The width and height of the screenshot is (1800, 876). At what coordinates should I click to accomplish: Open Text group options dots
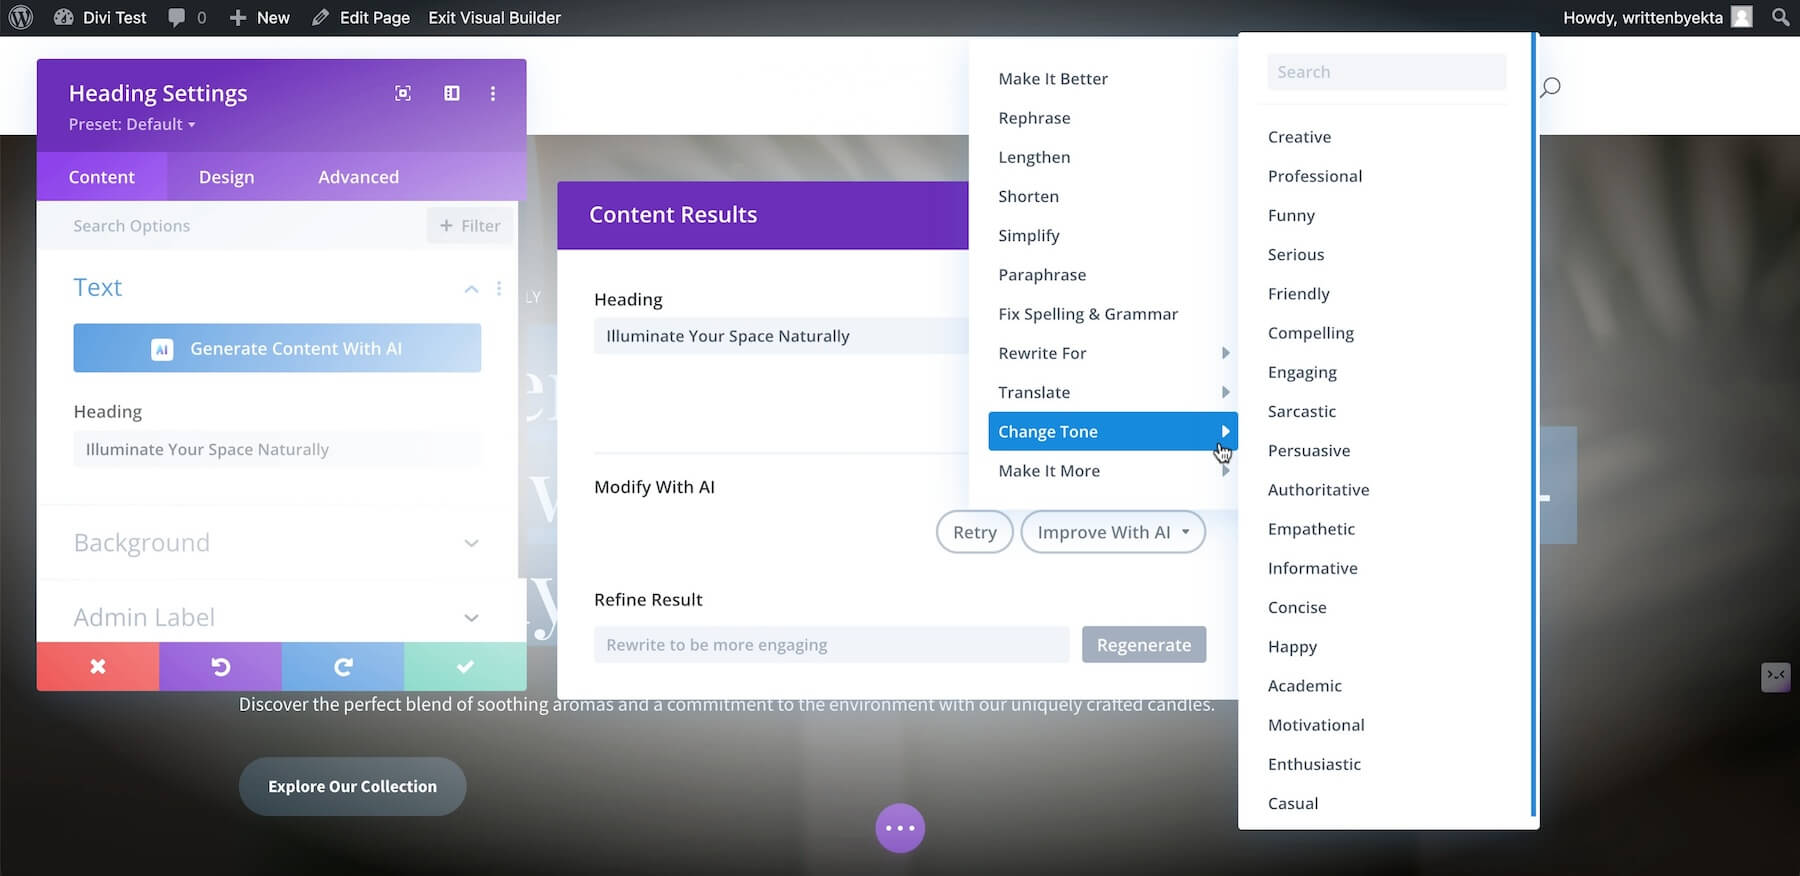tap(499, 288)
